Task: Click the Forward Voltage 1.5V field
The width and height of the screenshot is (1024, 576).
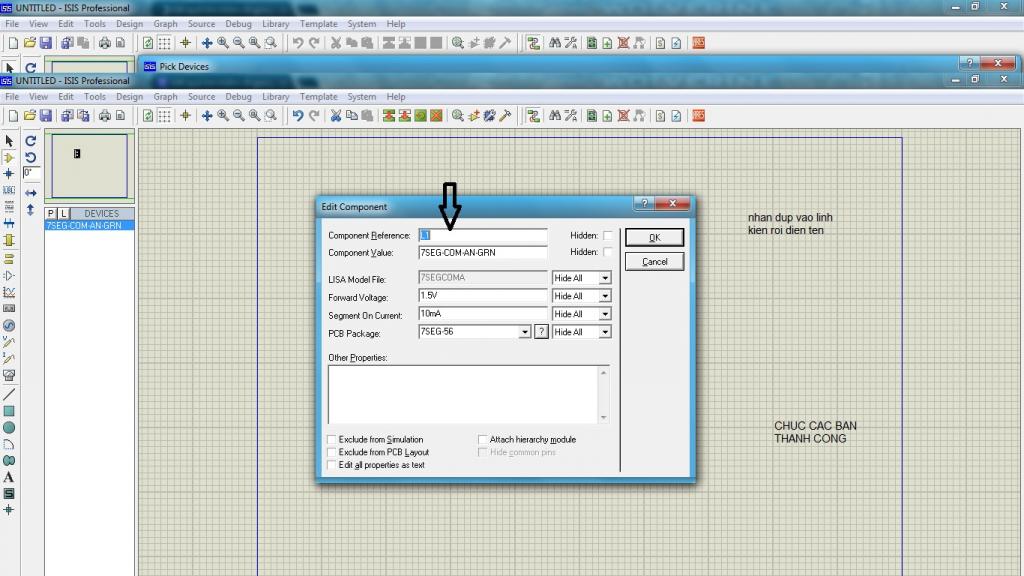Action: tap(483, 296)
